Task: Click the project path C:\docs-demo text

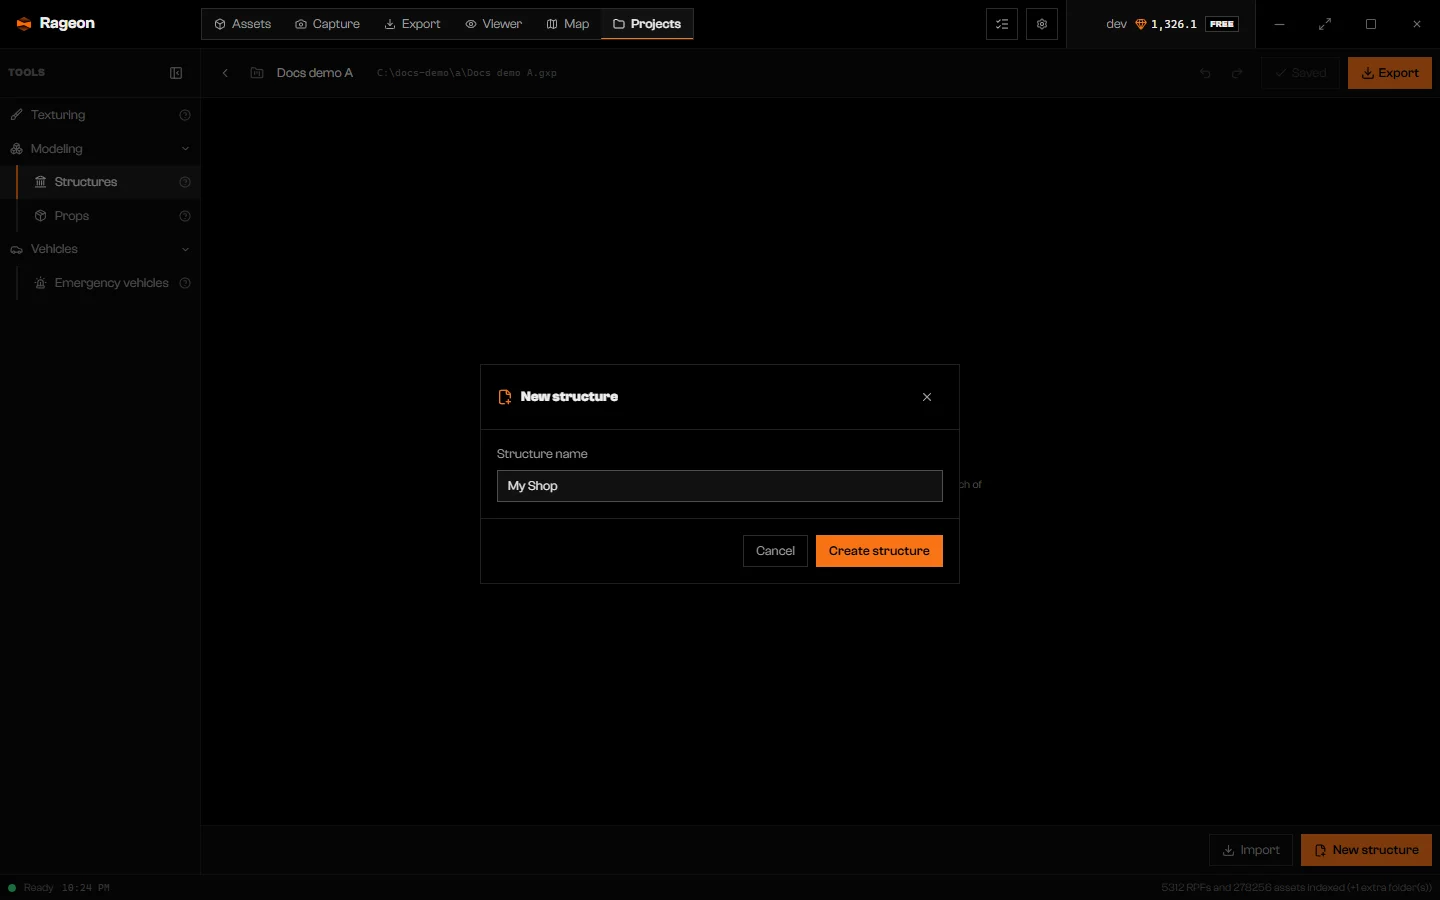Action: [467, 73]
